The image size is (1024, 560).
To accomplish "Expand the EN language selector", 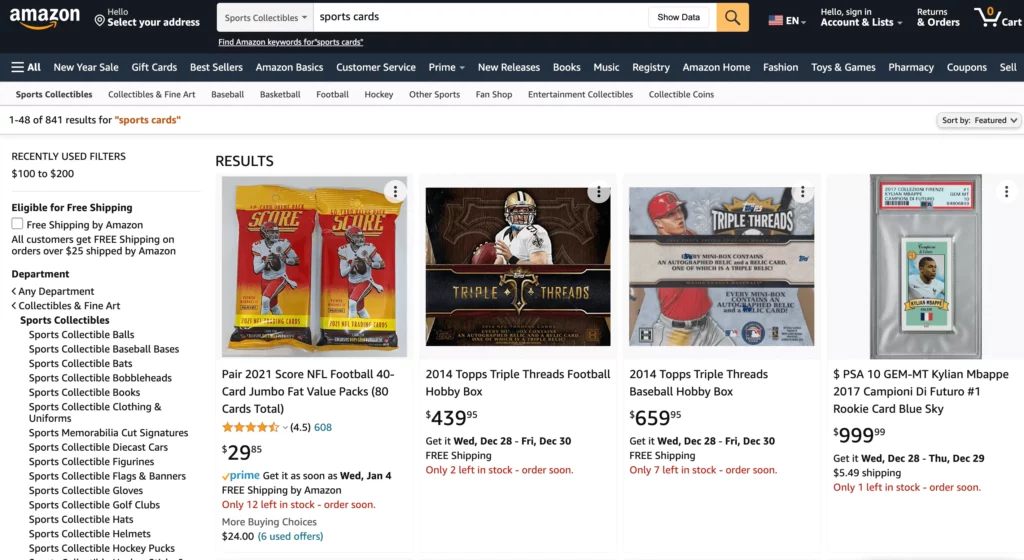I will tap(787, 20).
